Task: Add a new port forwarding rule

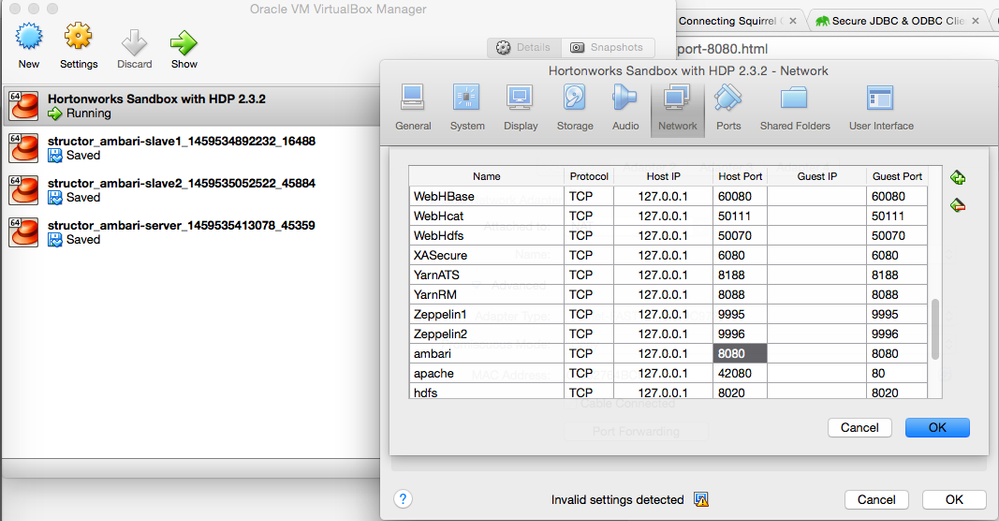Action: coord(958,178)
